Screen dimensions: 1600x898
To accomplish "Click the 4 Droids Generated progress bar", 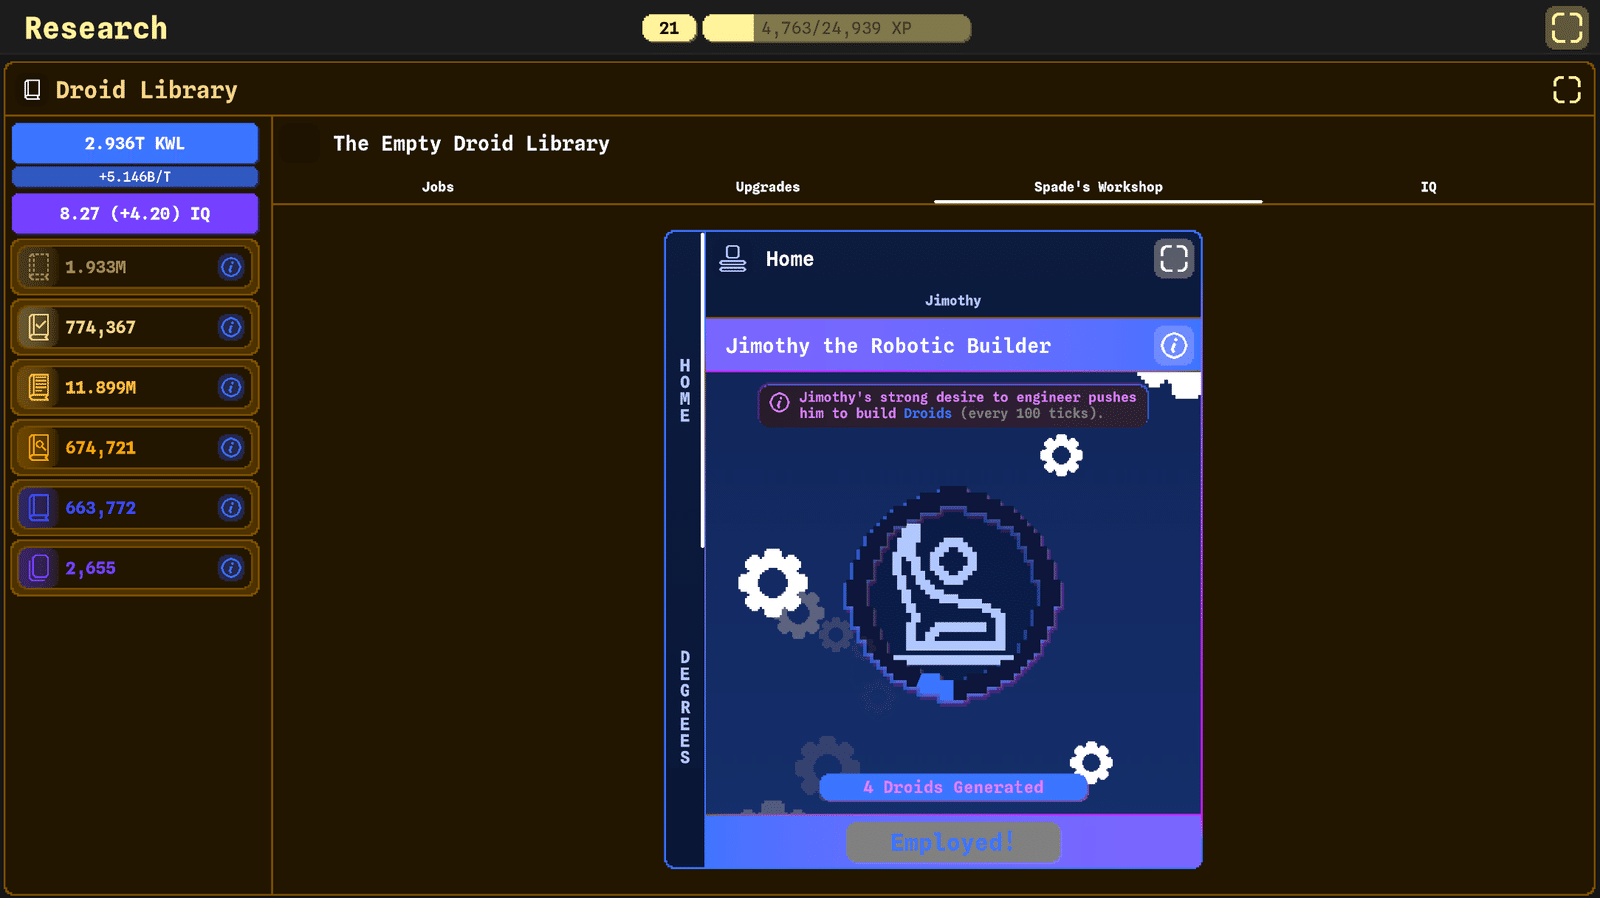I will [953, 787].
